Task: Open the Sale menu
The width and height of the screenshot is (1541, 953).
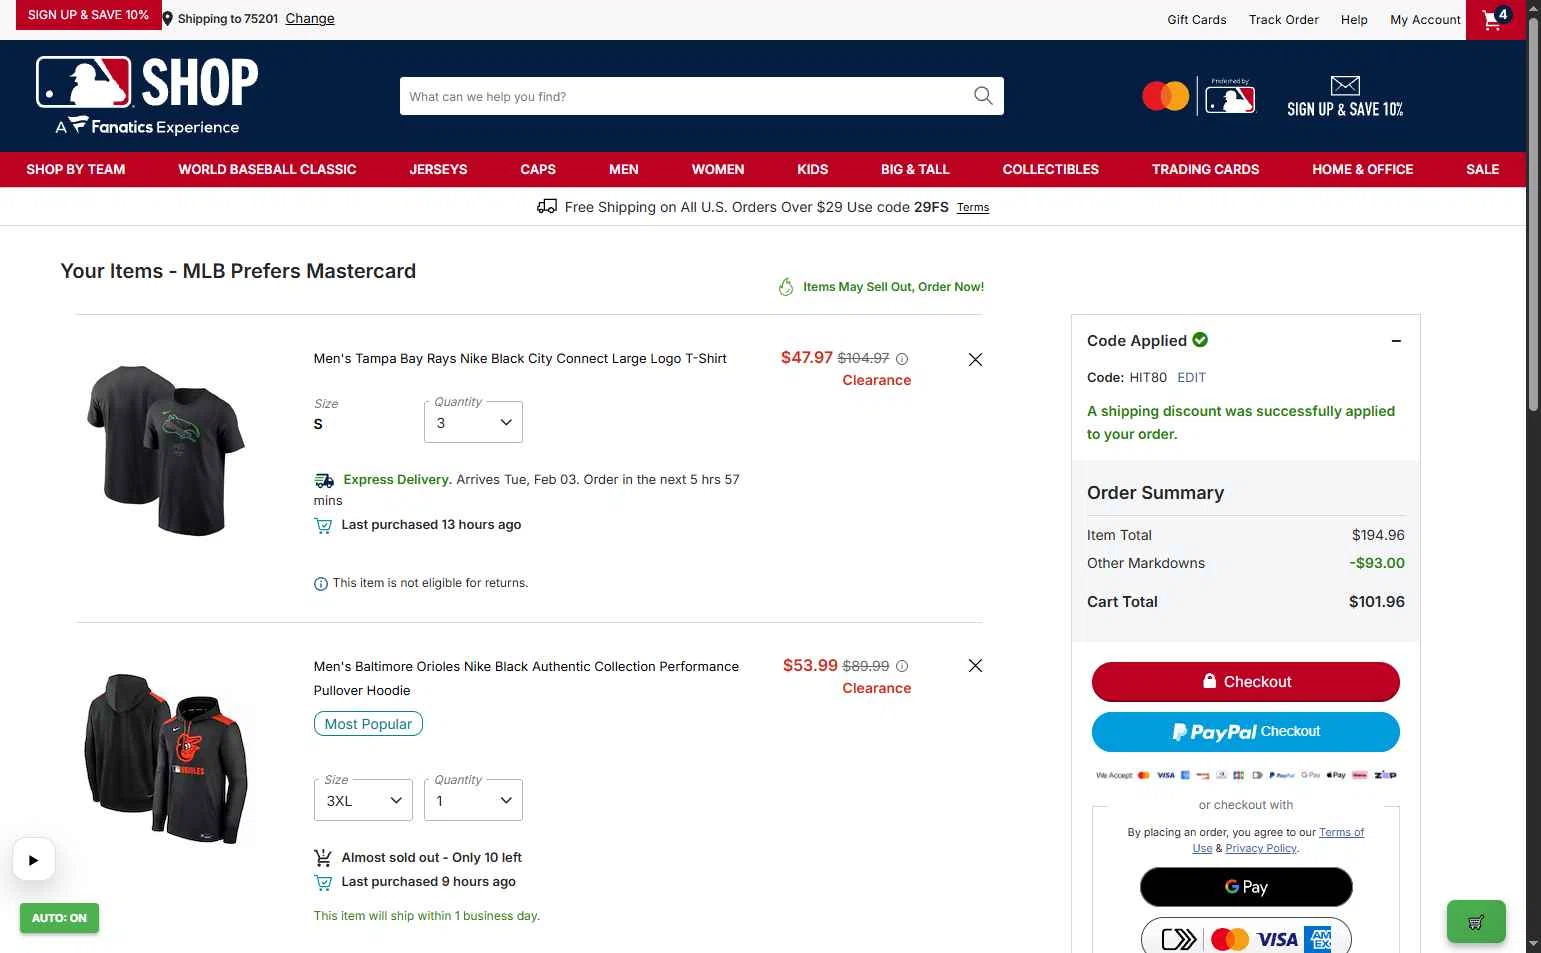Action: 1482,169
